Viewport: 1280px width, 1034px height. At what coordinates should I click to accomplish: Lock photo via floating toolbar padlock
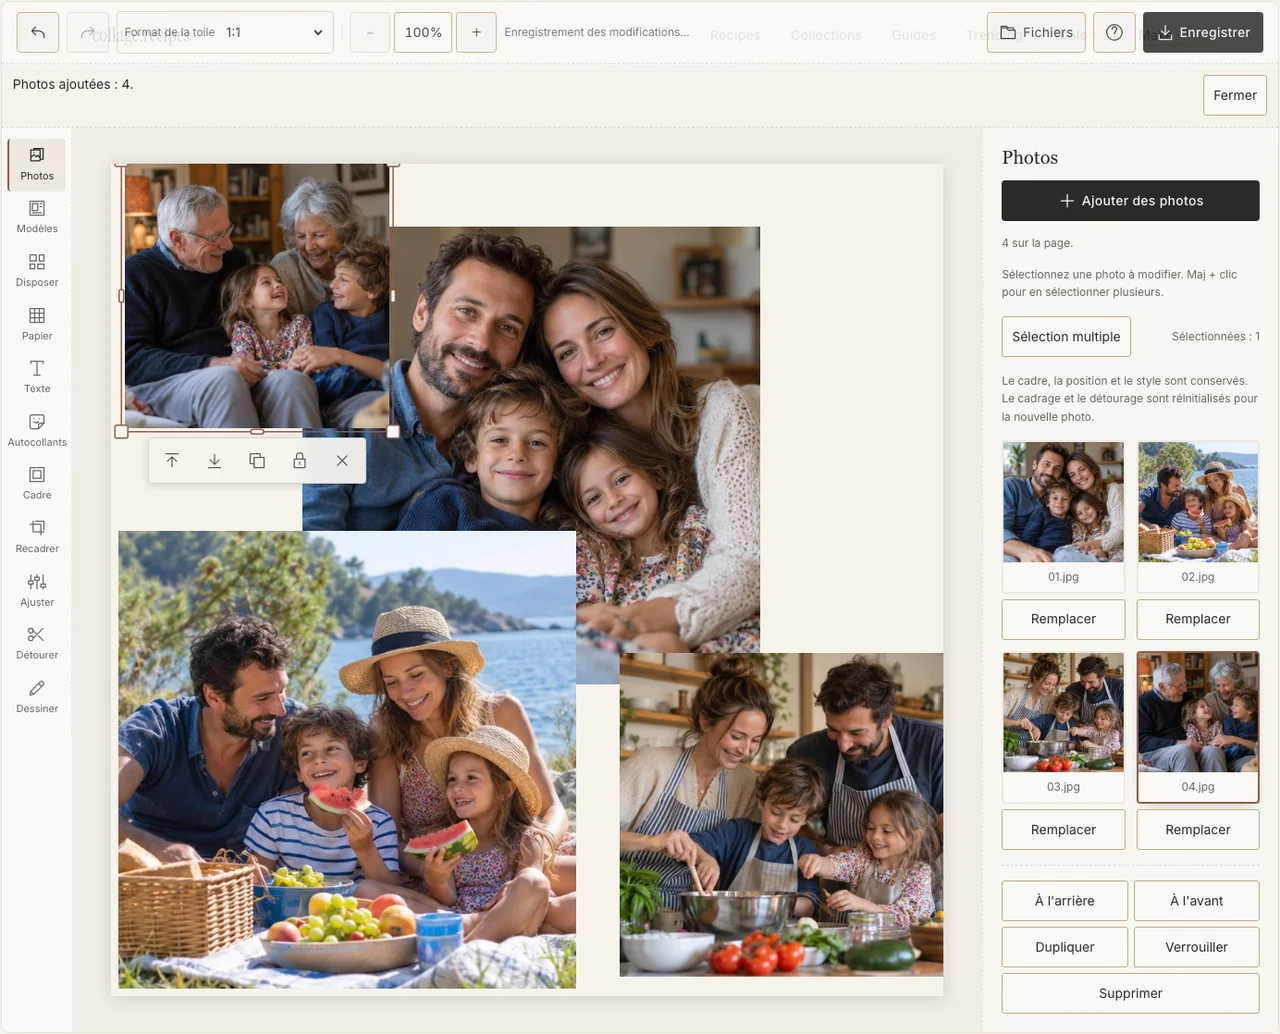(299, 461)
